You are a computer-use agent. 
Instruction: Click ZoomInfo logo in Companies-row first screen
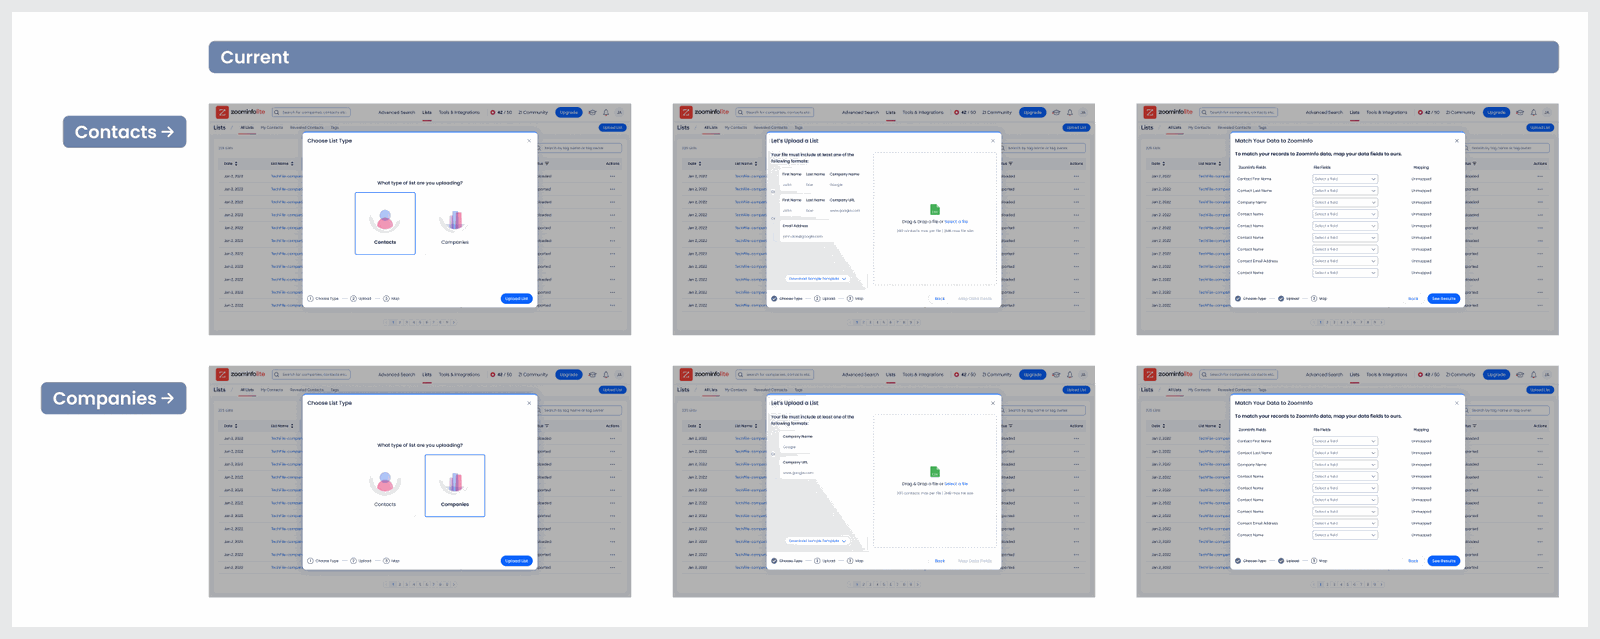click(241, 374)
